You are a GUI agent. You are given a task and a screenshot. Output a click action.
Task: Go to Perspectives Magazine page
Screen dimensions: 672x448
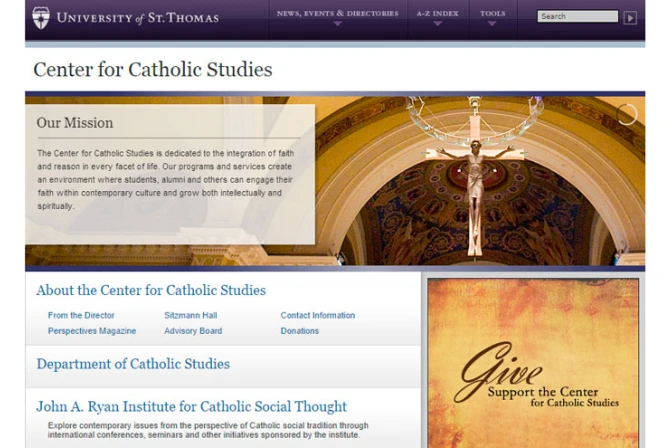point(92,331)
